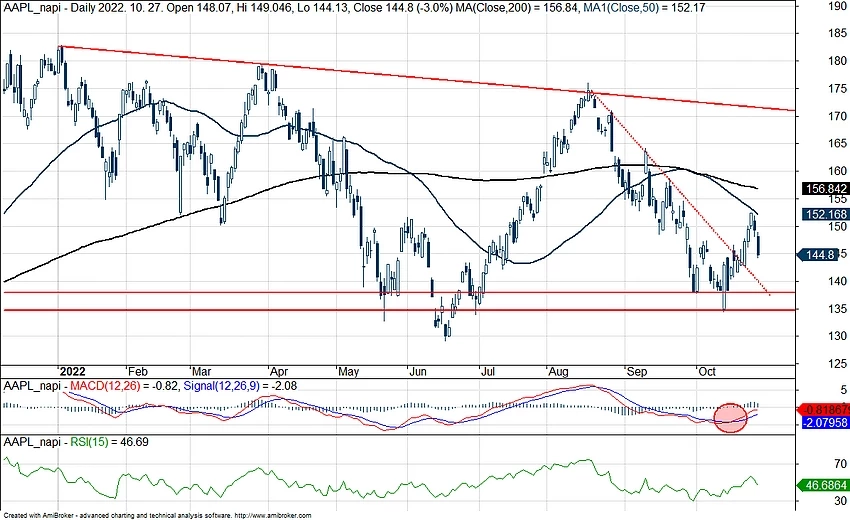Screen dimensions: 850x520
Task: Click the RSI 30 level label
Action: (841, 500)
